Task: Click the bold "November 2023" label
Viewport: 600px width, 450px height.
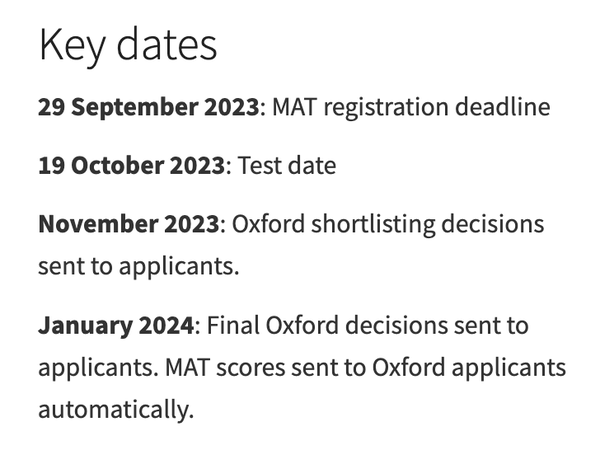Action: pos(128,223)
